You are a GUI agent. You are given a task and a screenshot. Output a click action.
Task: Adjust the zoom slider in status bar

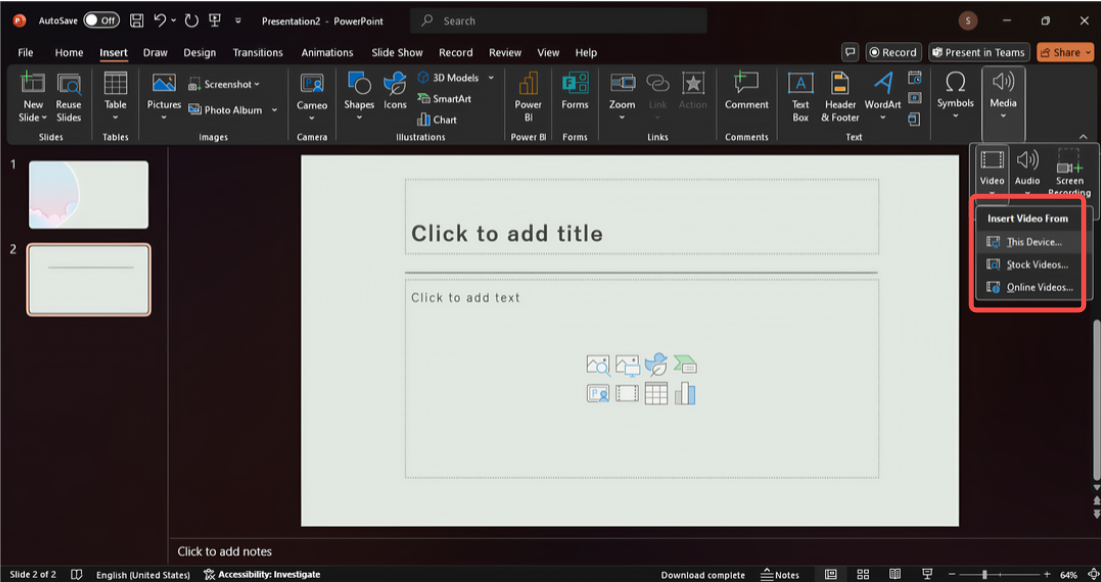pyautogui.click(x=985, y=575)
